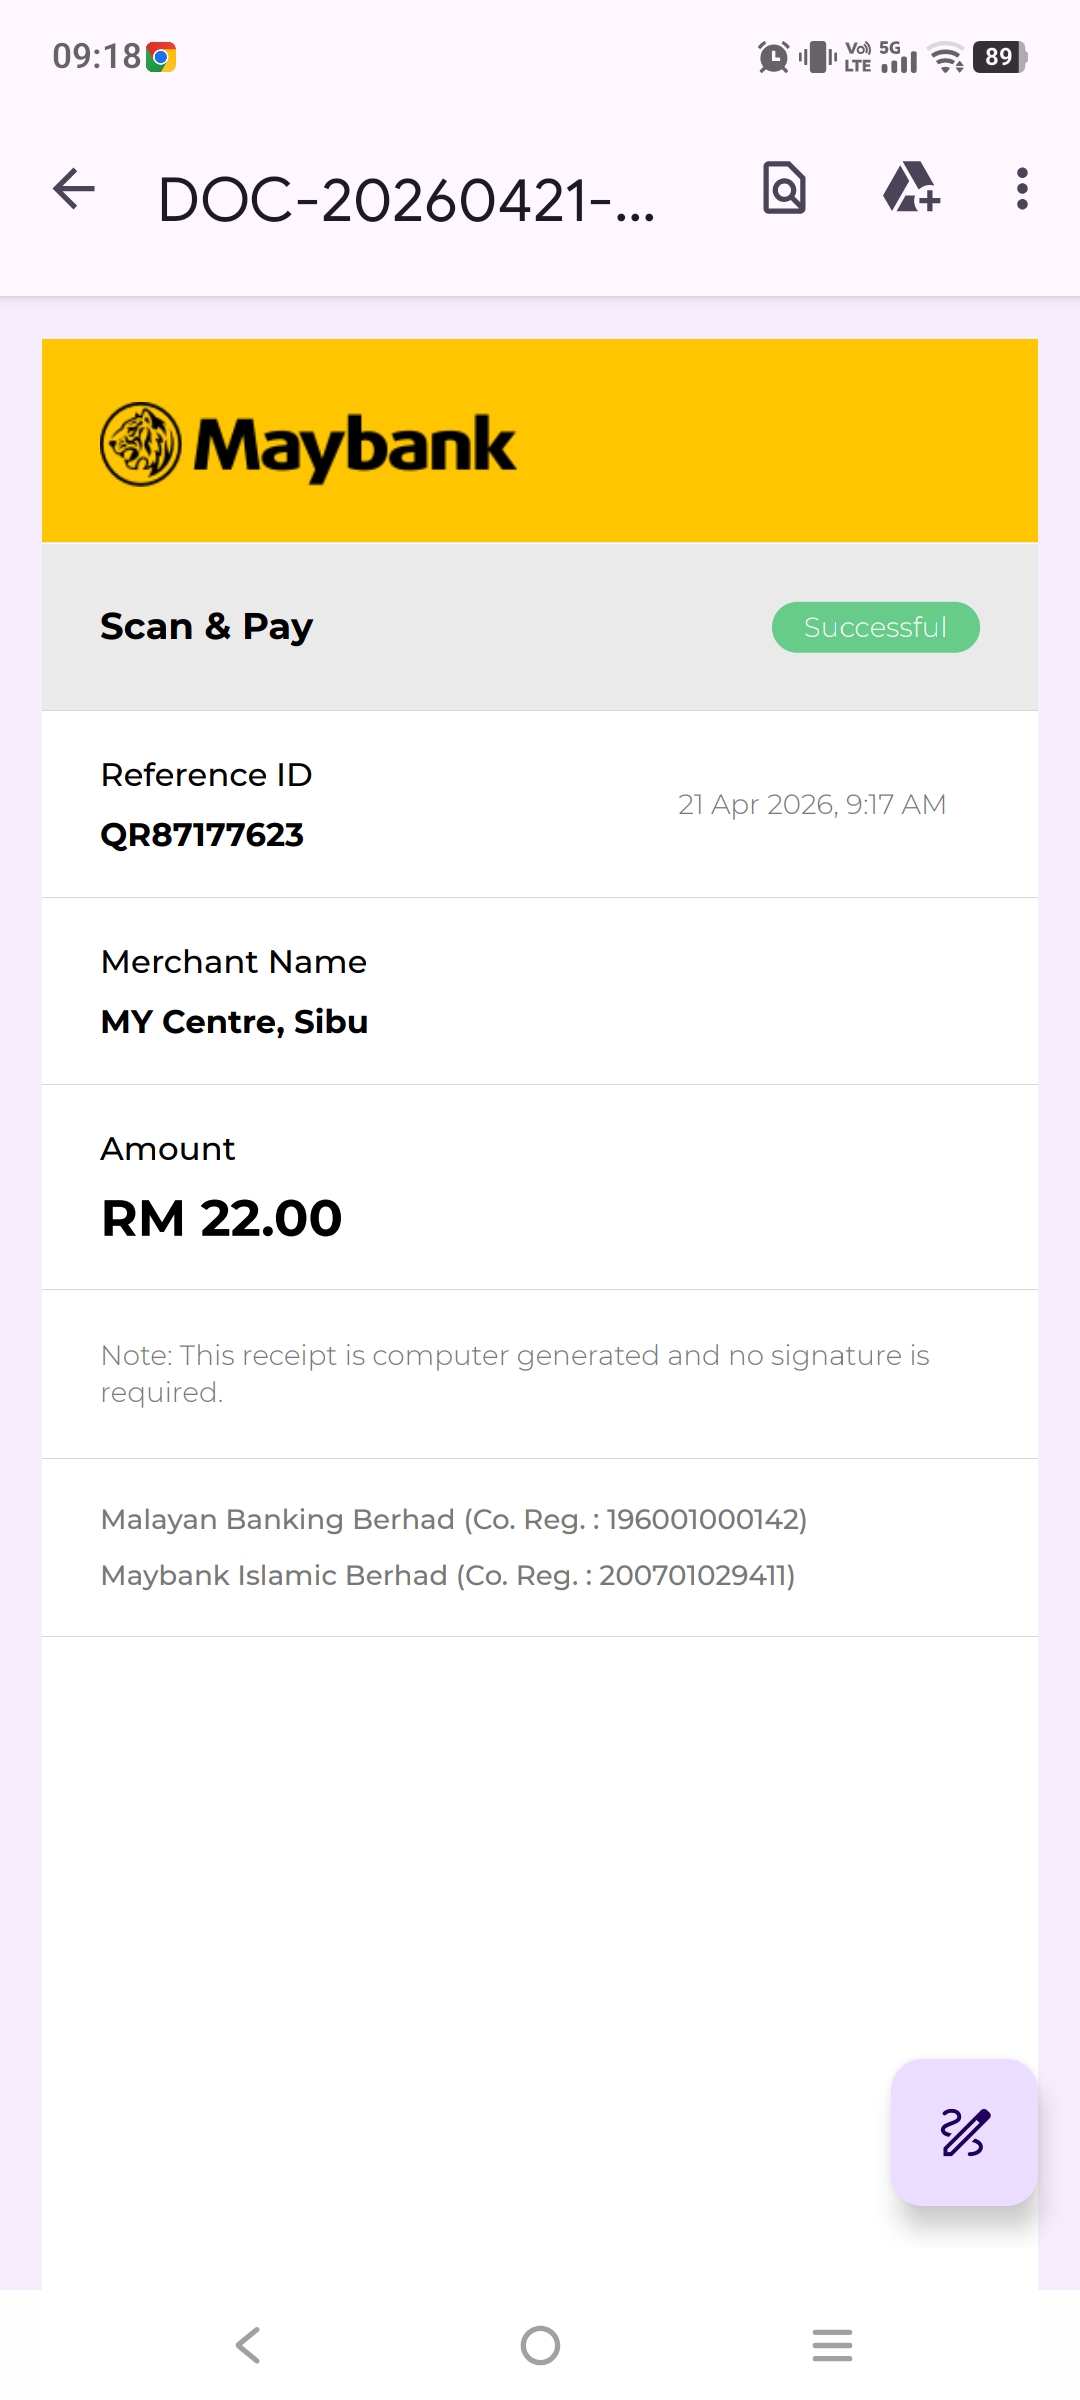Tap the add to Google Drive icon
Viewport: 1080px width, 2400px height.
[911, 188]
